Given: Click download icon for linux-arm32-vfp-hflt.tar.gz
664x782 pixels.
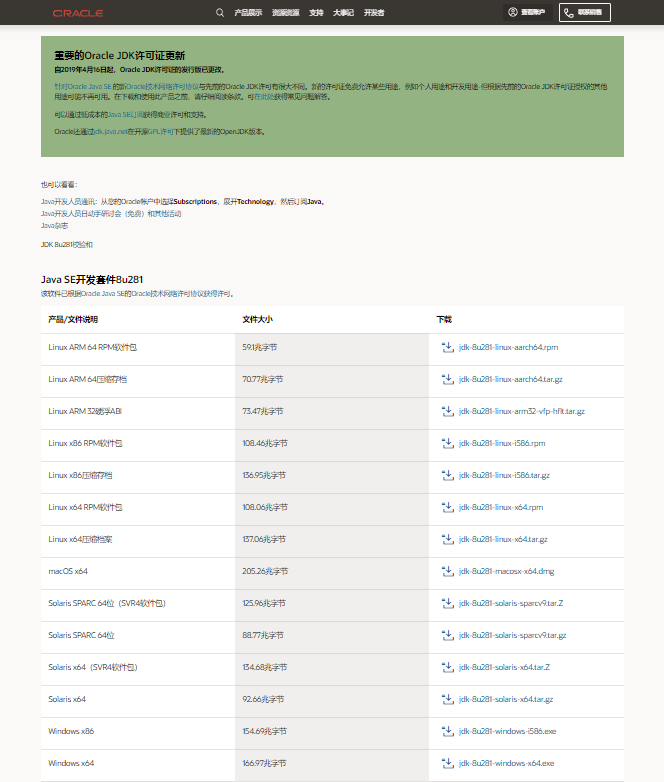Looking at the screenshot, I should tap(448, 411).
